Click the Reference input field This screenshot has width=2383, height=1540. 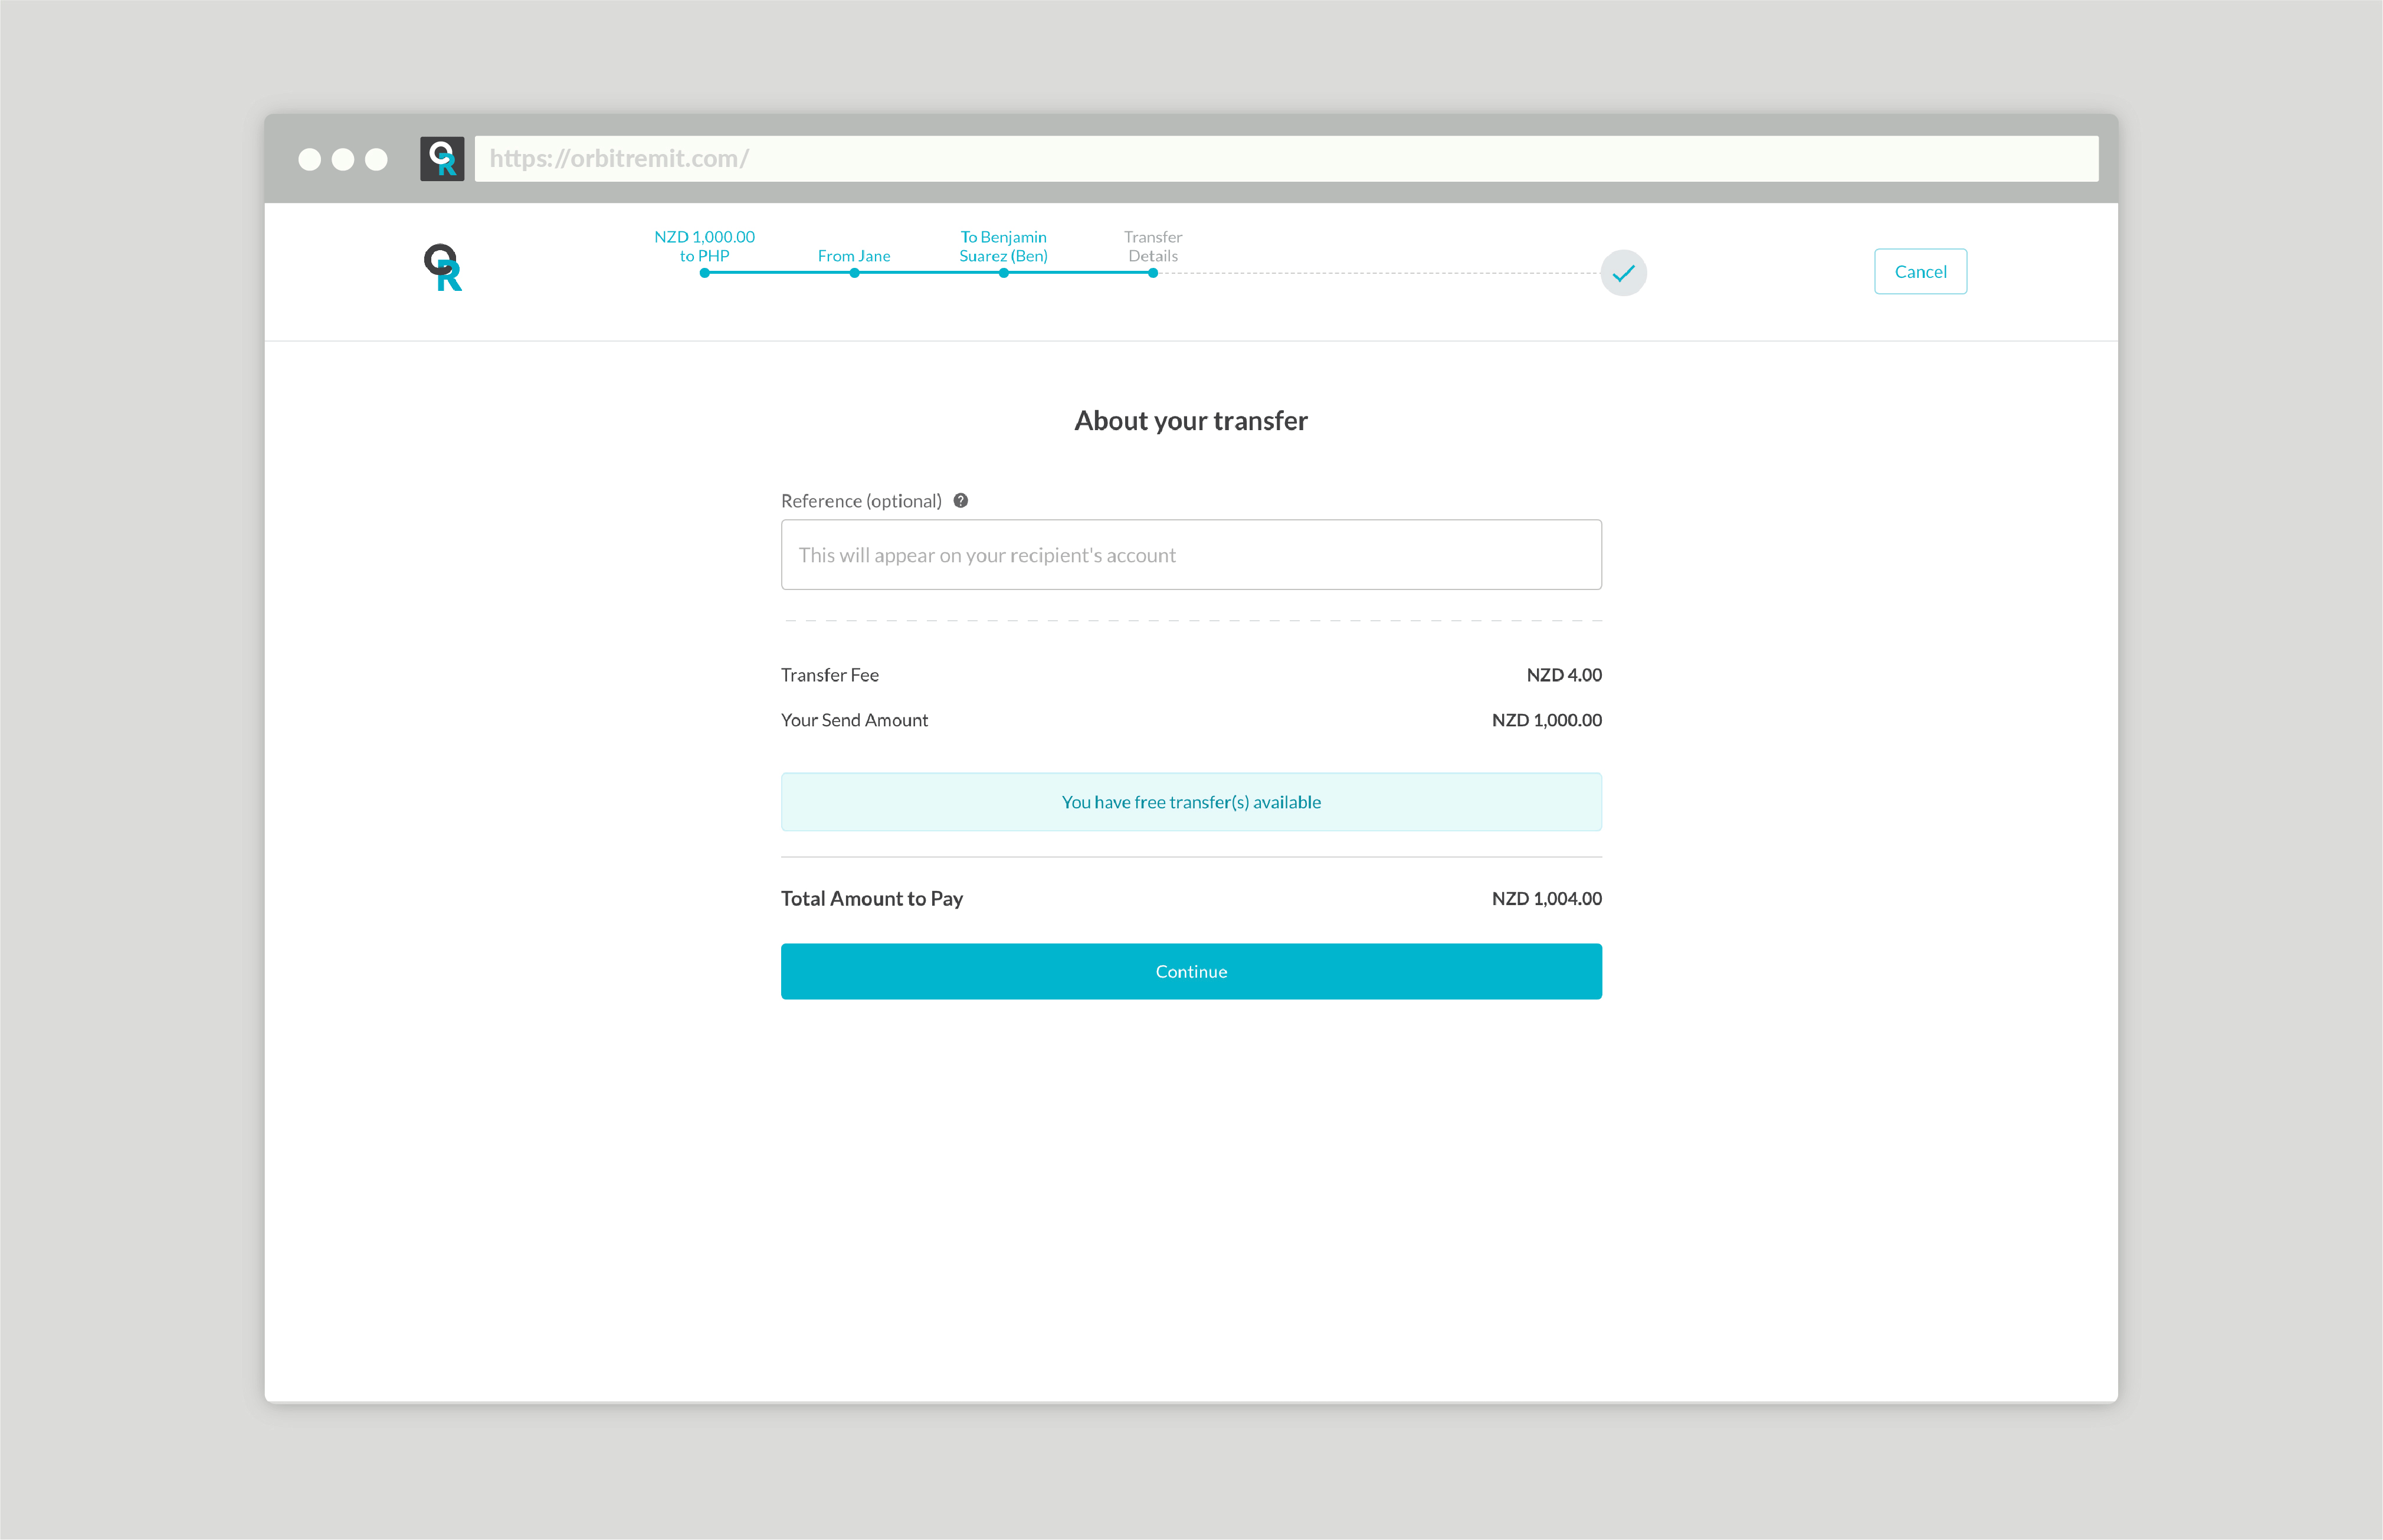tap(1190, 554)
